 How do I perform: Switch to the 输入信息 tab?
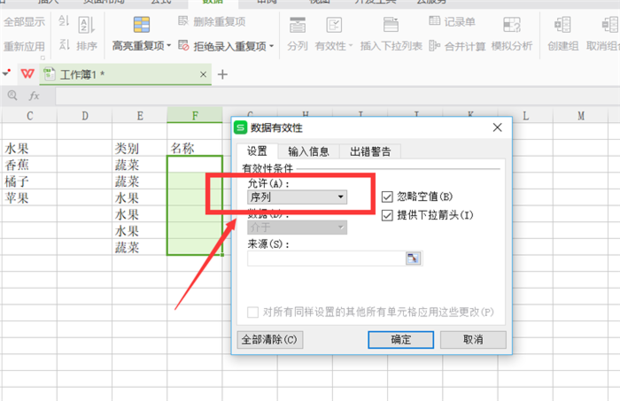click(x=309, y=152)
